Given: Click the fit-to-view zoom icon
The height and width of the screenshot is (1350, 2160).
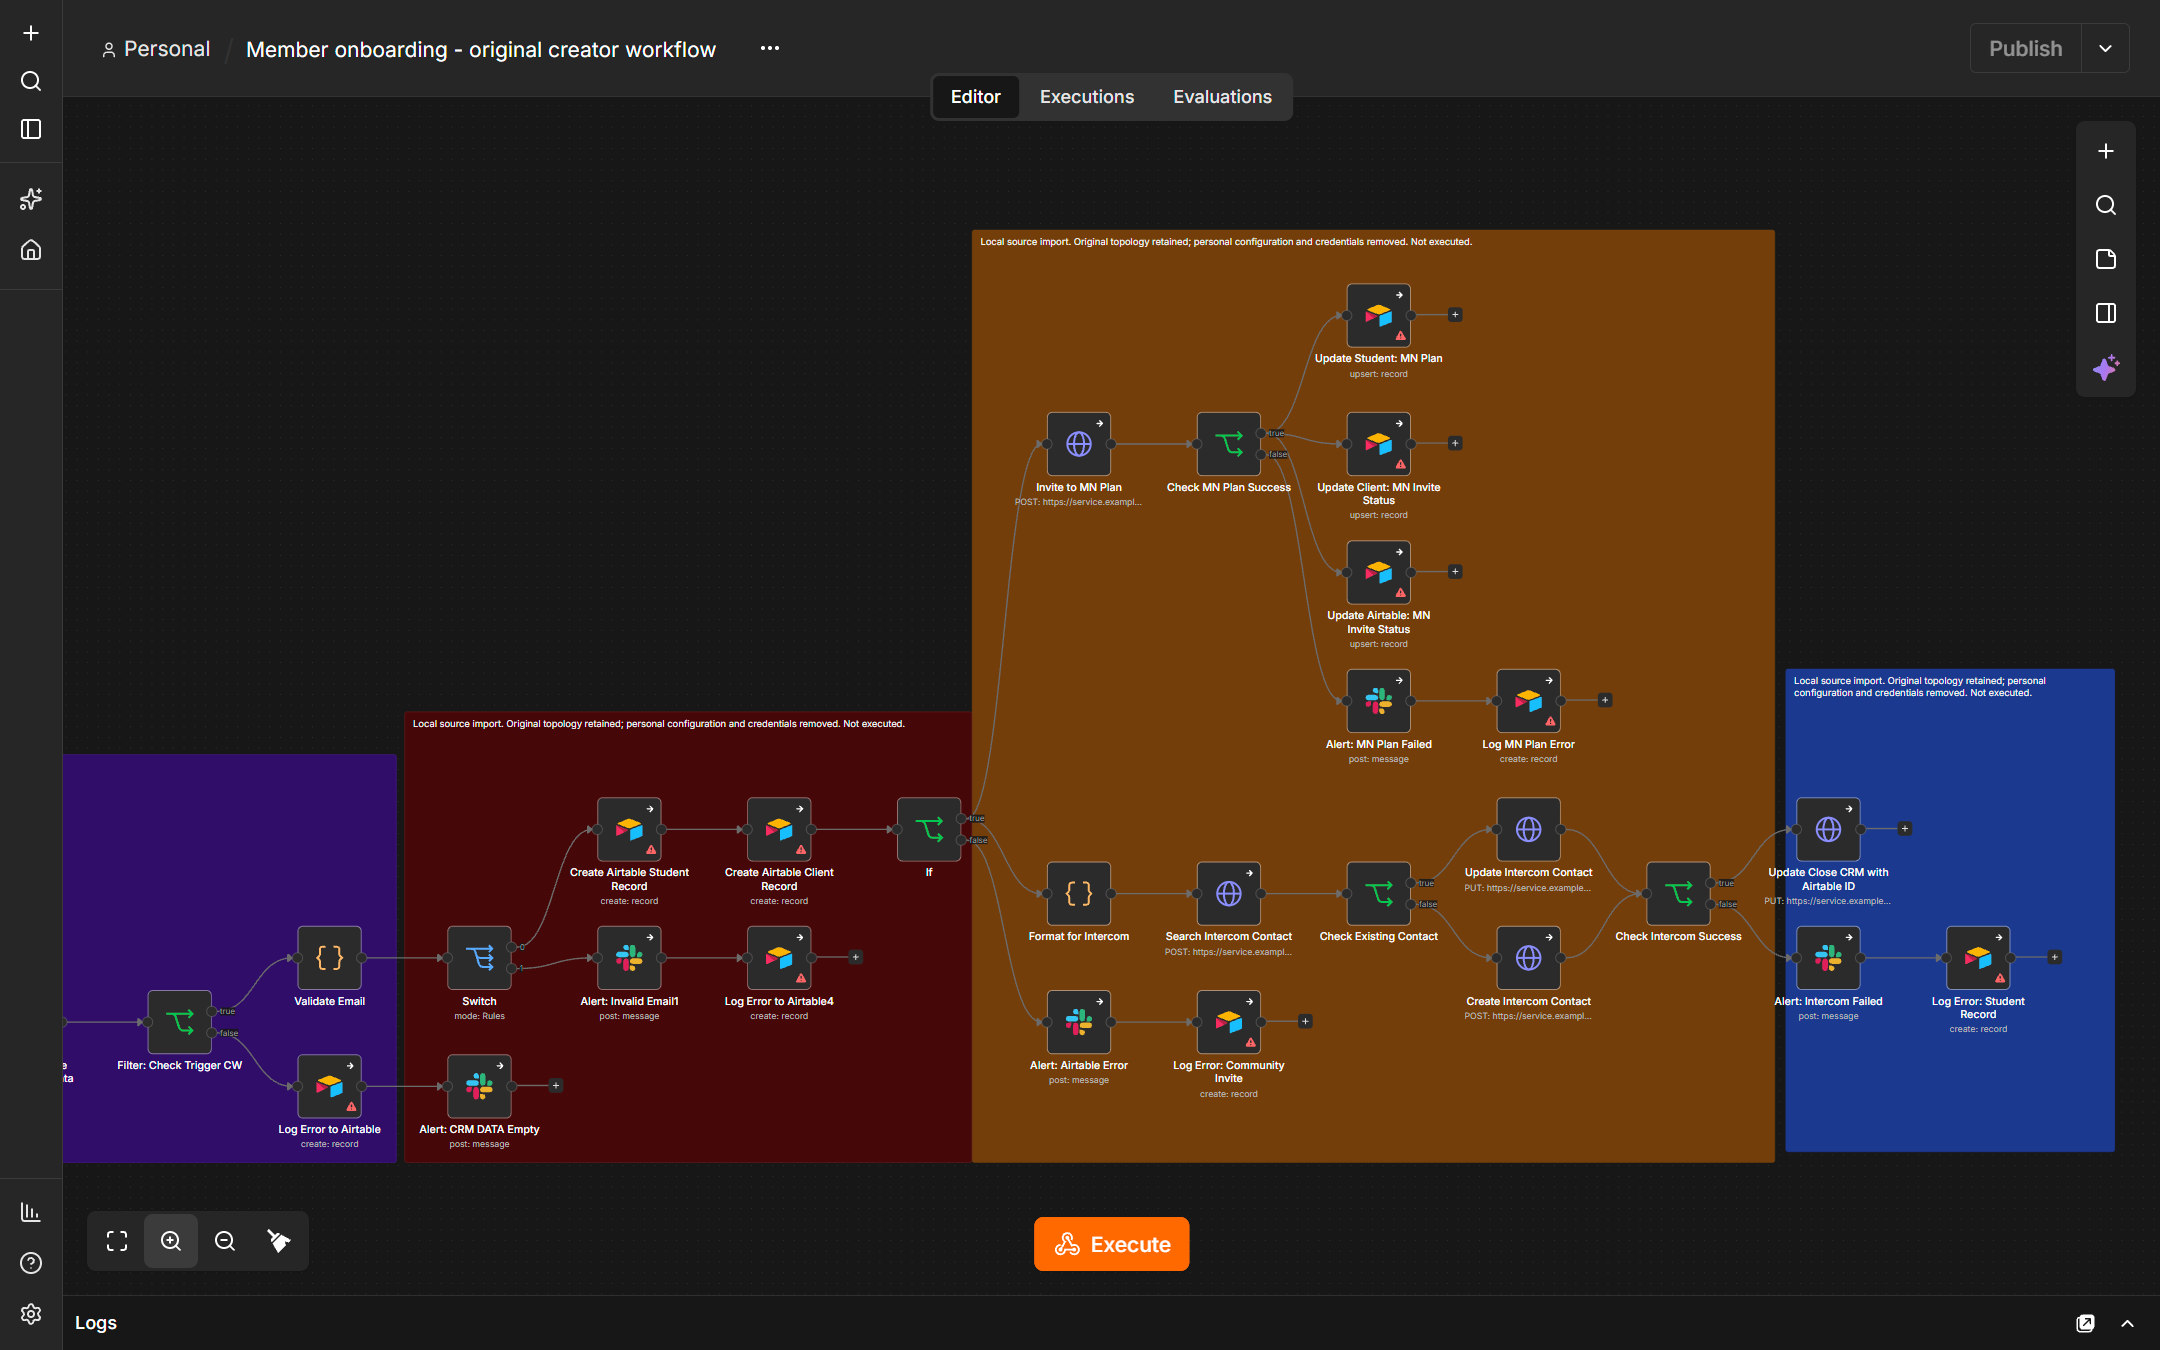Looking at the screenshot, I should (117, 1241).
